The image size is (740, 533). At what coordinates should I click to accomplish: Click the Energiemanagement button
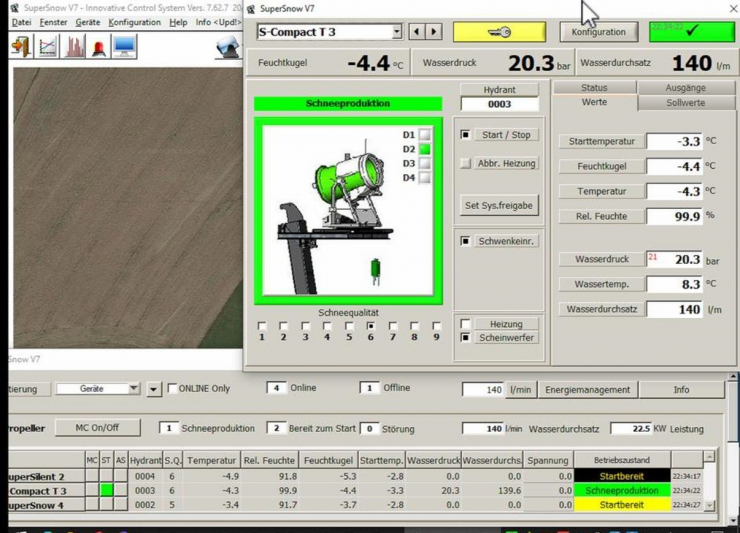coord(587,389)
